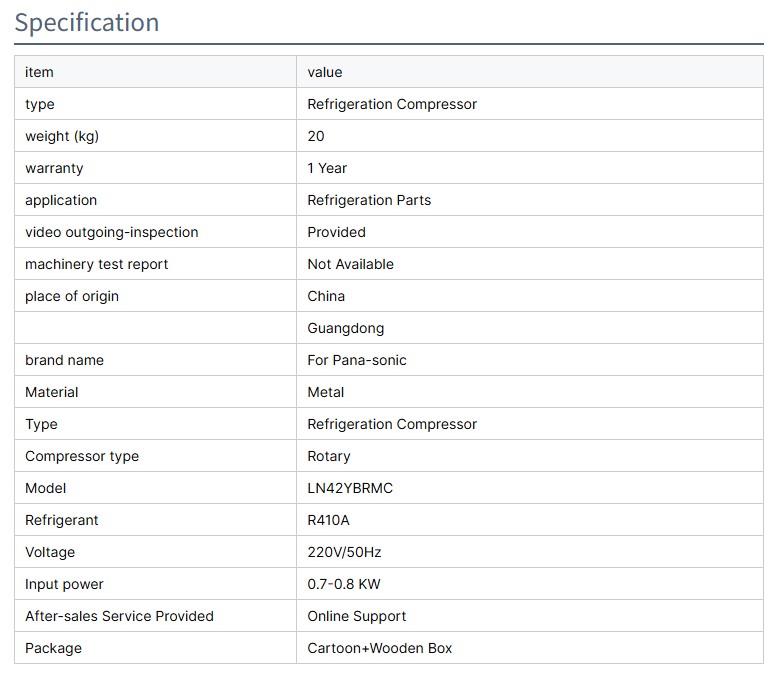
Task: Click the weight (kg) label
Action: (62, 136)
